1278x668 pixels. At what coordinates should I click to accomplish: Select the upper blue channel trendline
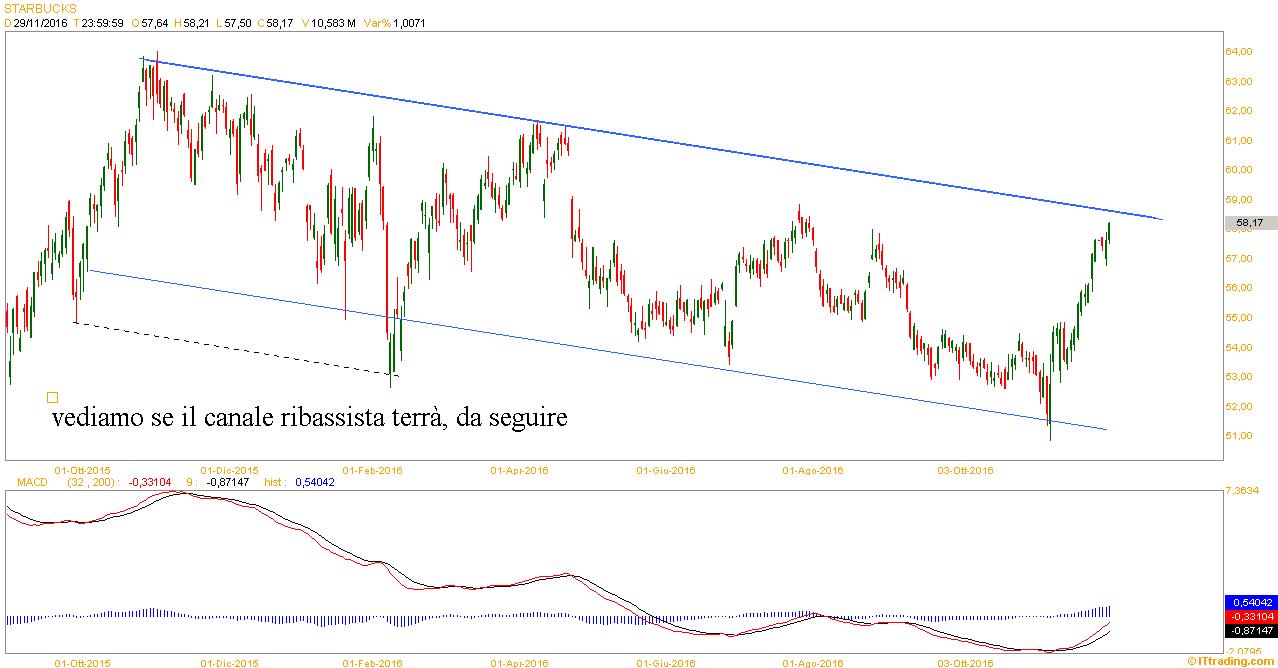[650, 138]
